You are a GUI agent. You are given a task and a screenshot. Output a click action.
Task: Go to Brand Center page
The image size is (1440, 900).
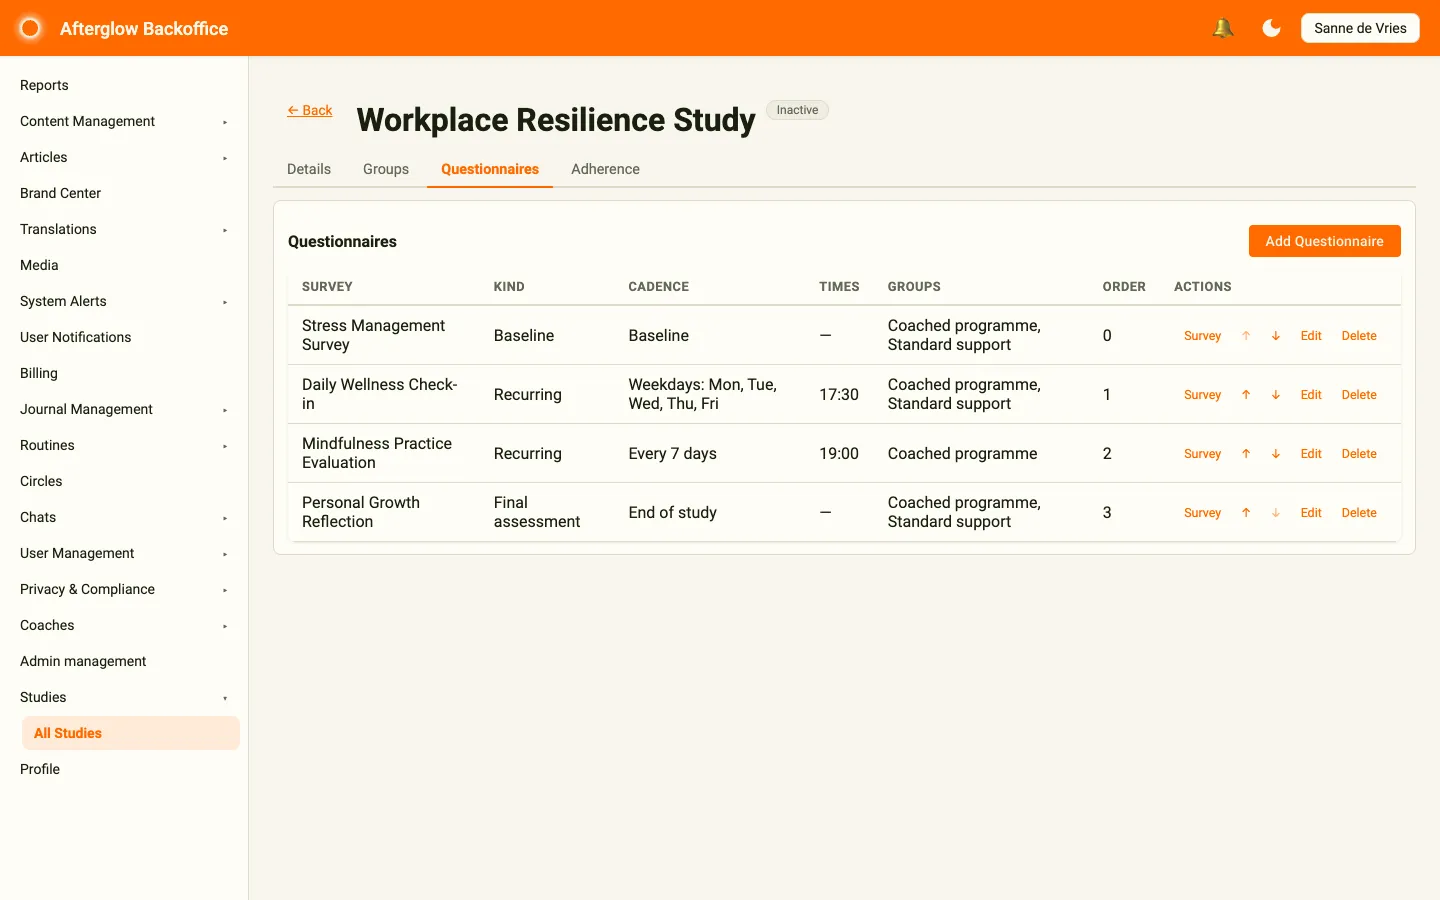[x=124, y=193]
